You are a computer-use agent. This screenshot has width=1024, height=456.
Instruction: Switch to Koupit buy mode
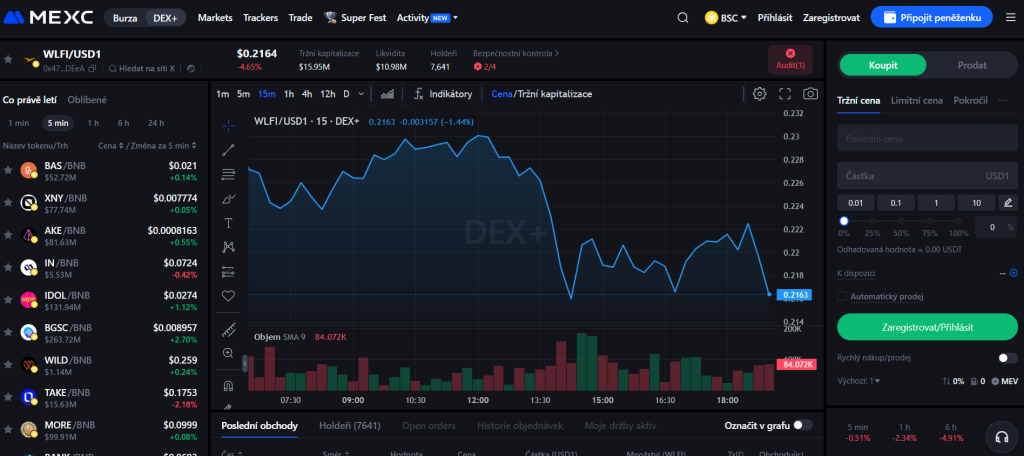pyautogui.click(x=883, y=65)
